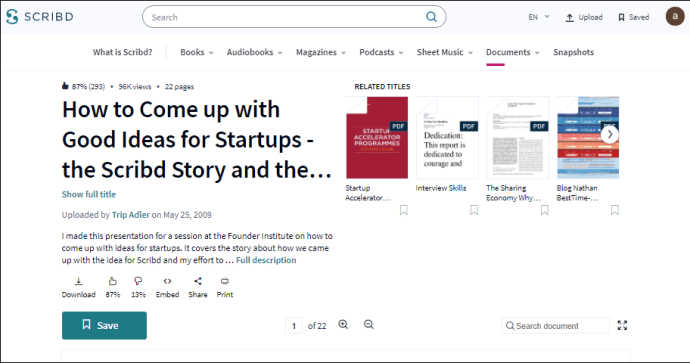The height and width of the screenshot is (363, 690).
Task: Open the What is Scribd? page
Action: pyautogui.click(x=122, y=52)
